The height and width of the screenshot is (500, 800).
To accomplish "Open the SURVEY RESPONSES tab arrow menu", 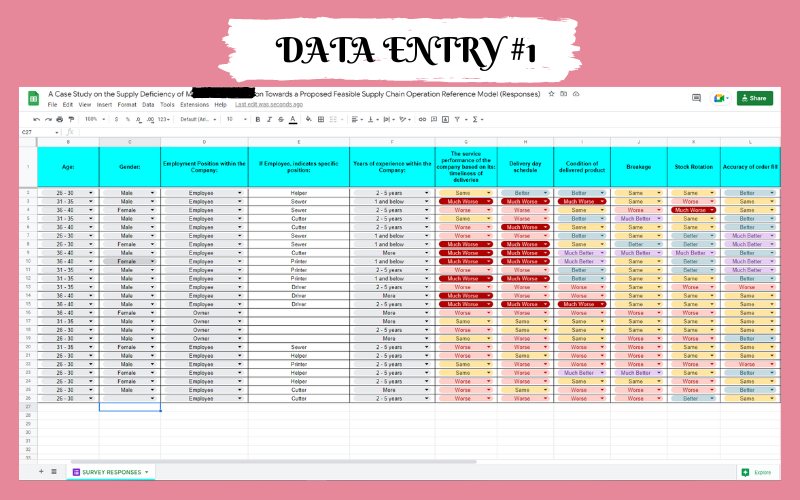I will (x=146, y=472).
